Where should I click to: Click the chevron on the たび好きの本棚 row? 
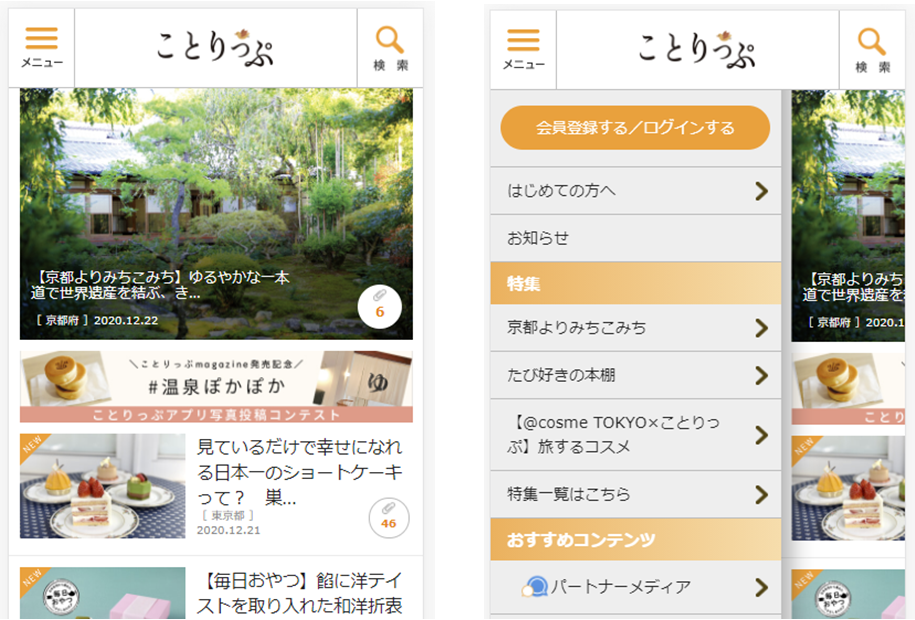pyautogui.click(x=761, y=375)
